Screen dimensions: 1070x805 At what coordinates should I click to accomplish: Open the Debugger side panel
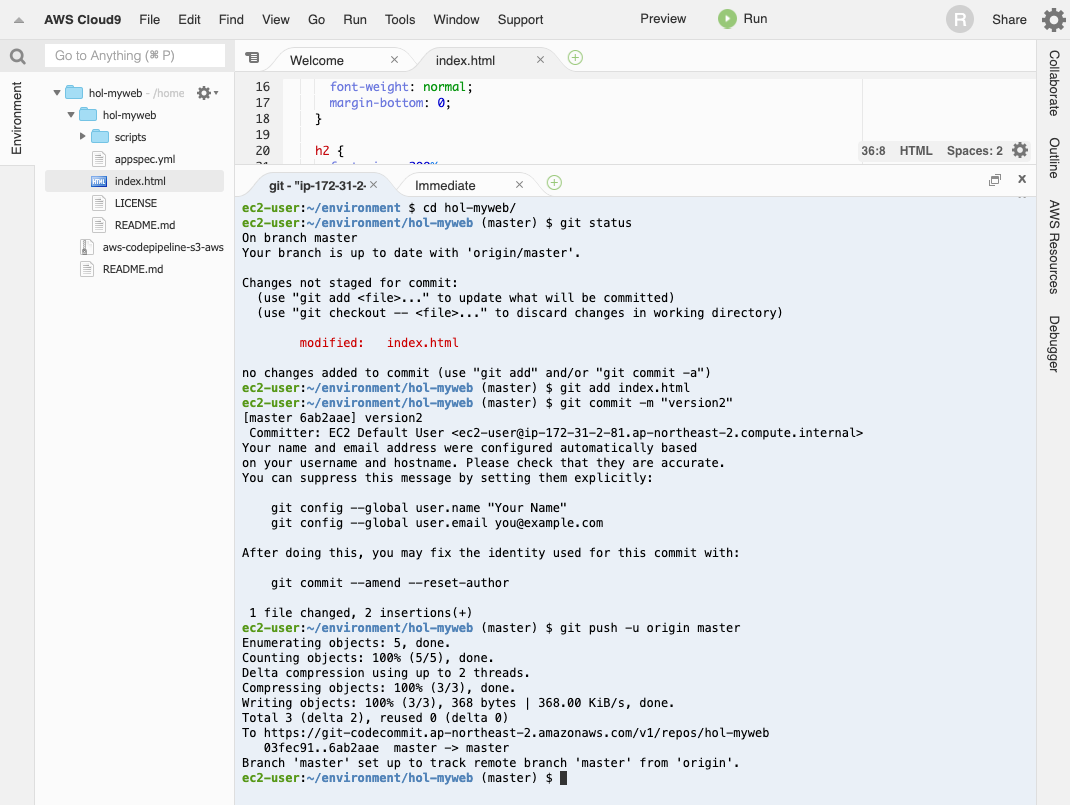[1054, 344]
